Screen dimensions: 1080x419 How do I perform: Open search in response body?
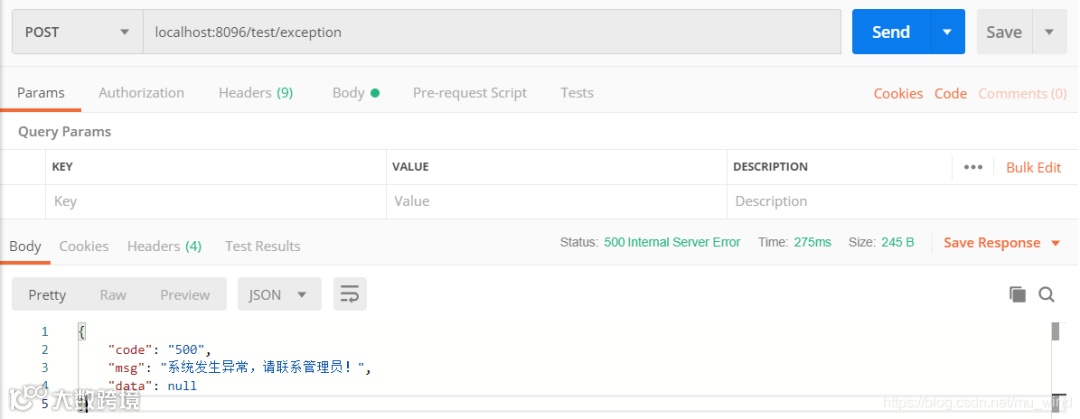click(1046, 294)
